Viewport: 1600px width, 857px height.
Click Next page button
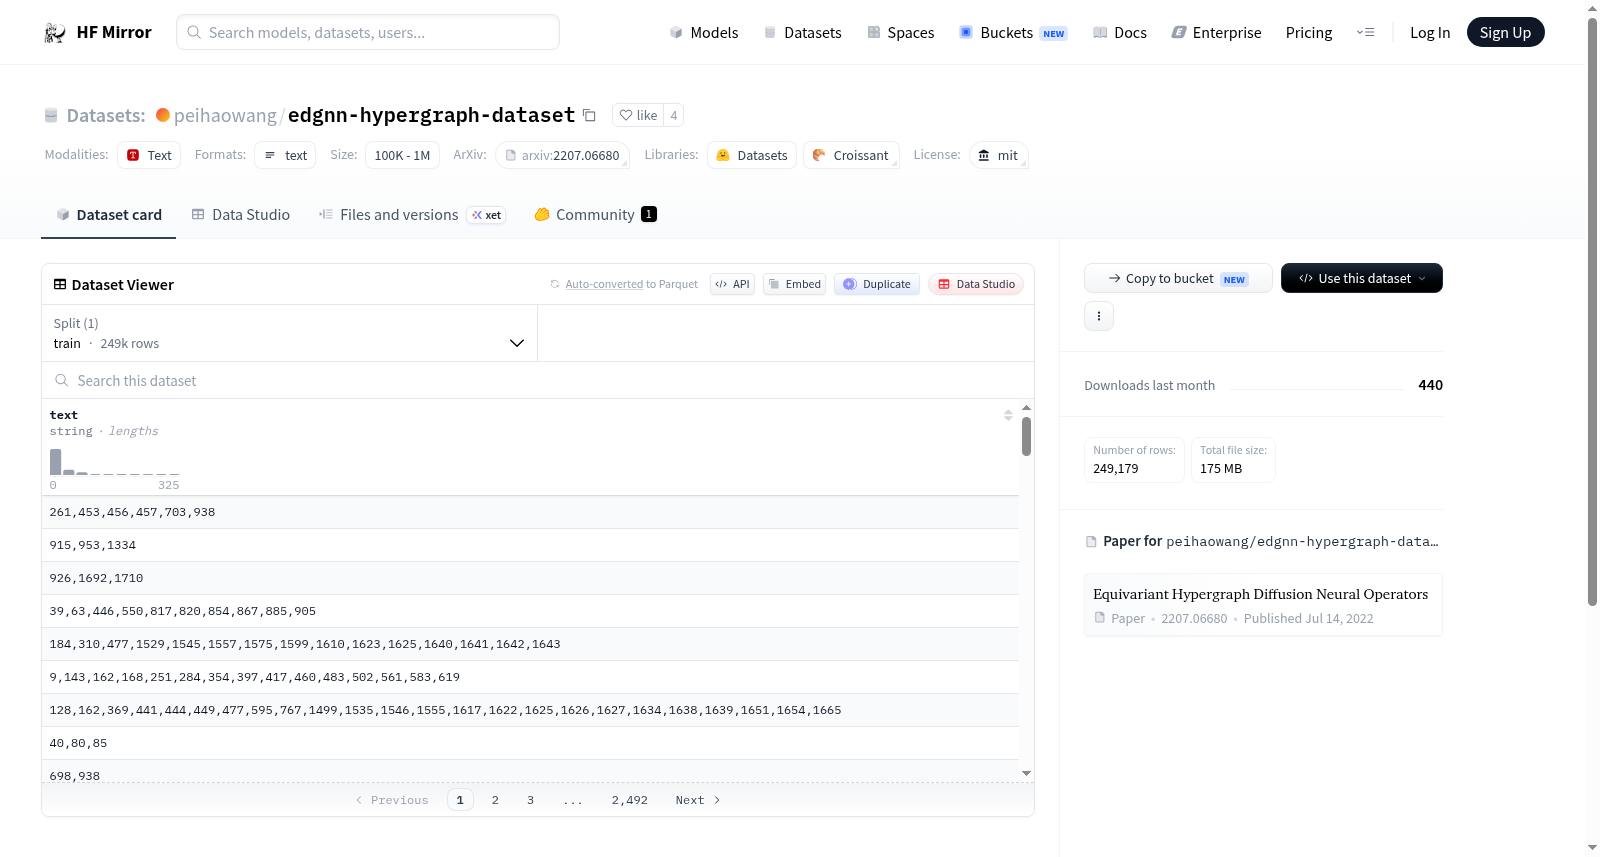click(x=697, y=800)
